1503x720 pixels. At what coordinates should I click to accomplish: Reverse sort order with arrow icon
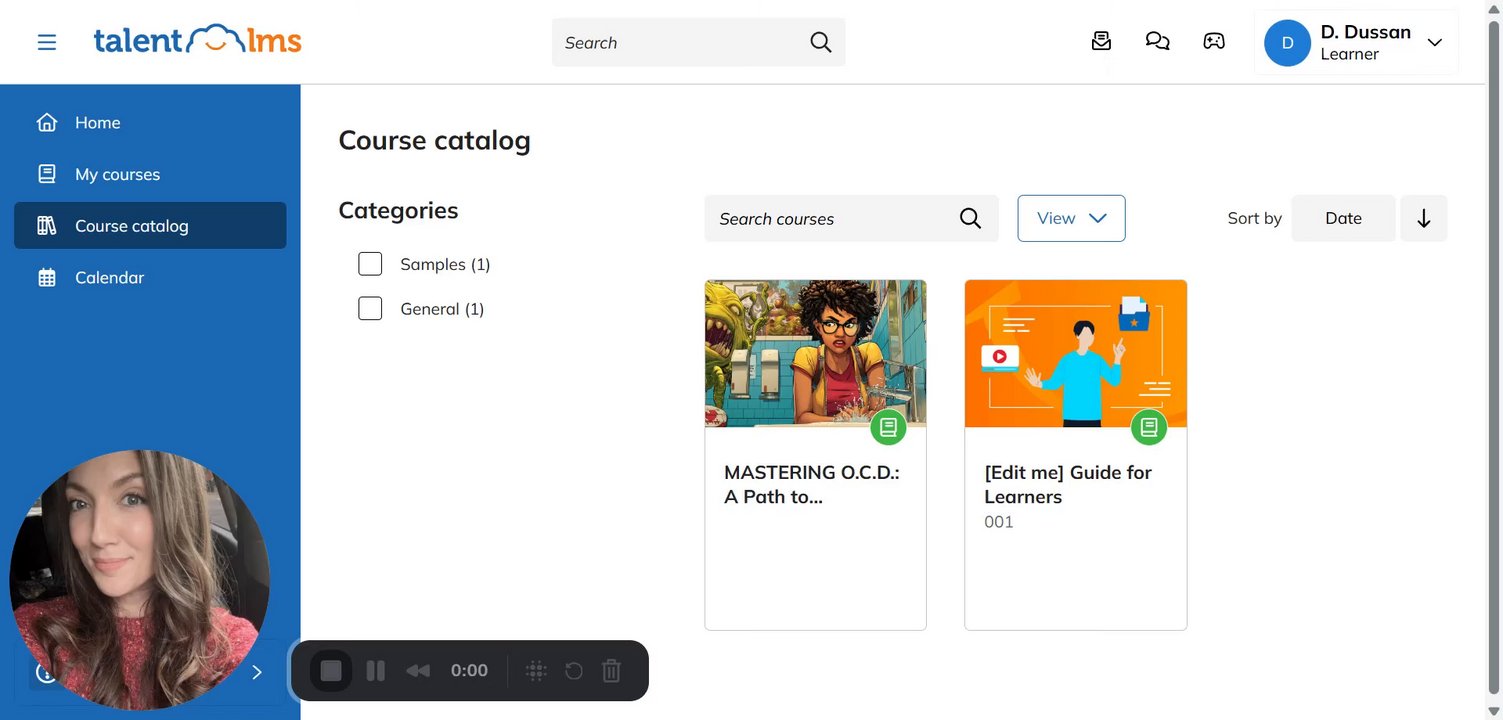1423,218
